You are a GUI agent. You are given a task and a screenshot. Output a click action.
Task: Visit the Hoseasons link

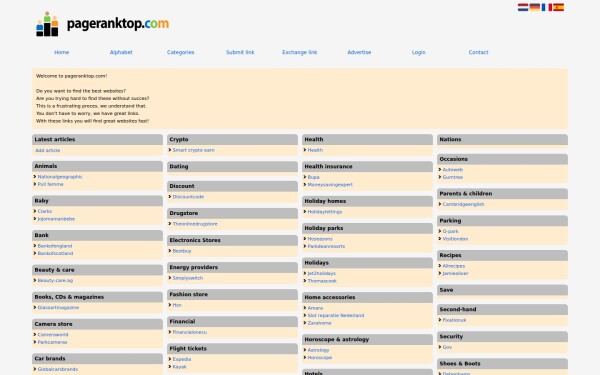coord(320,239)
